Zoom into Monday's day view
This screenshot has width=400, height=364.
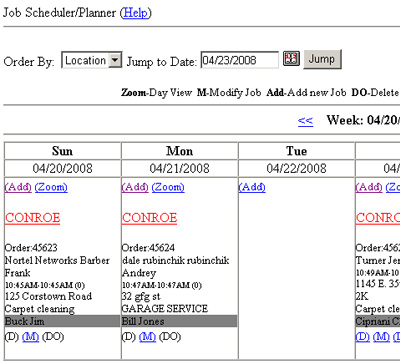(168, 187)
